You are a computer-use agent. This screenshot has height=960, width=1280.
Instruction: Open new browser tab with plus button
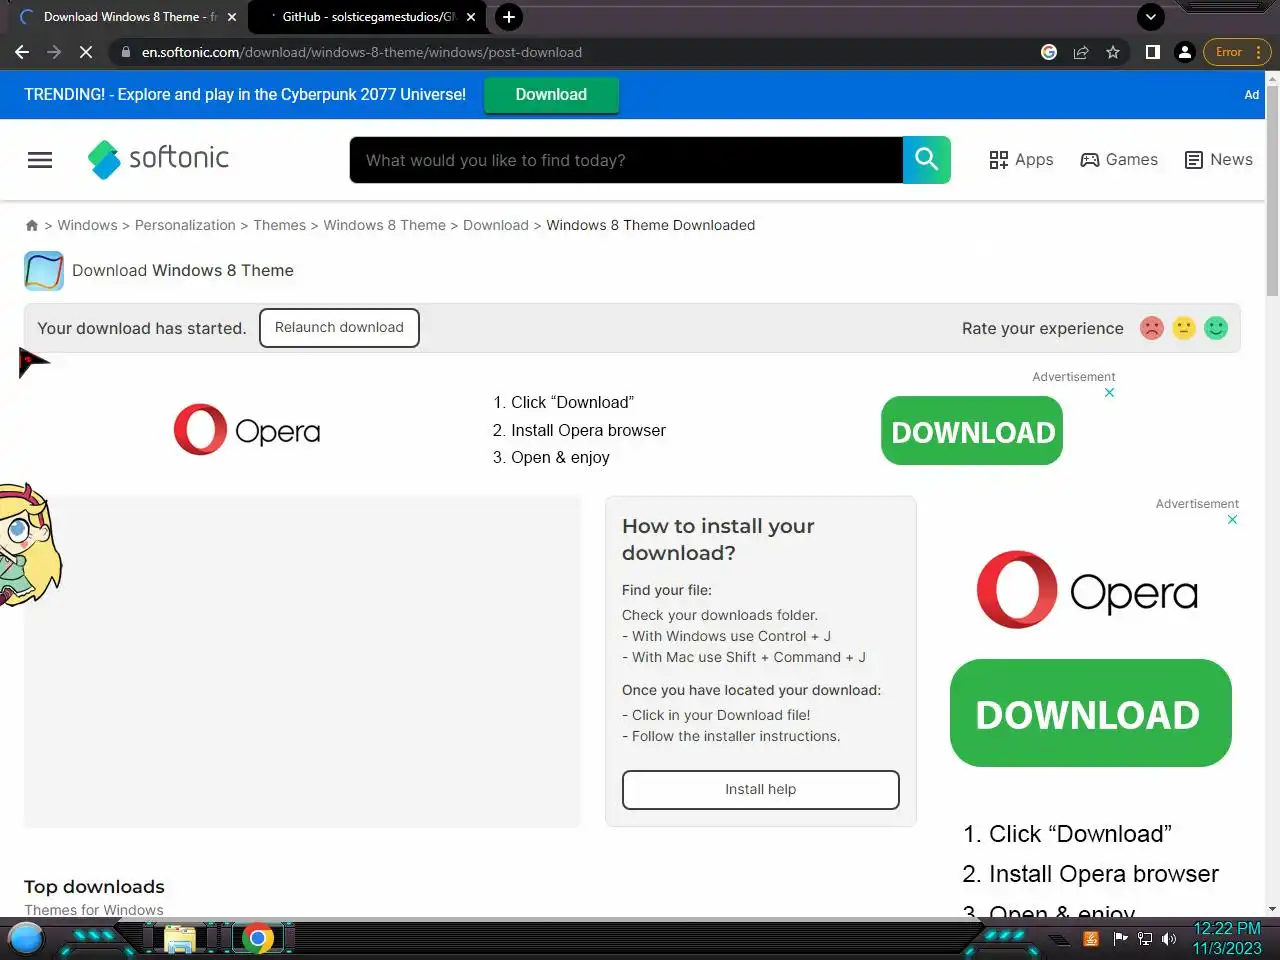[x=509, y=17]
